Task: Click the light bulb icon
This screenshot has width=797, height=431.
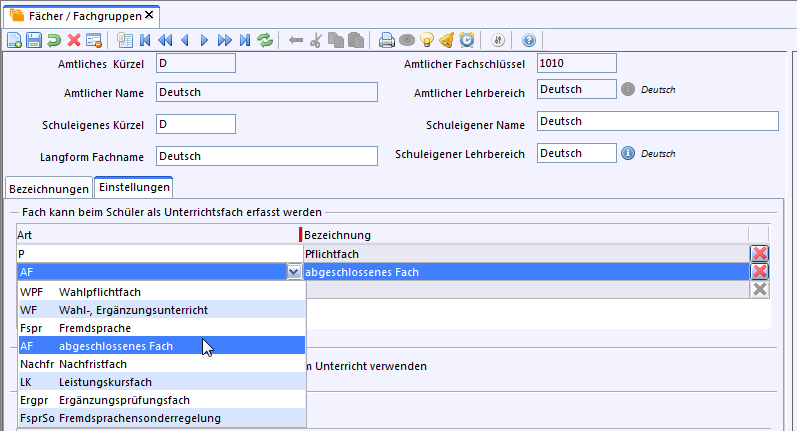Action: coord(427,41)
